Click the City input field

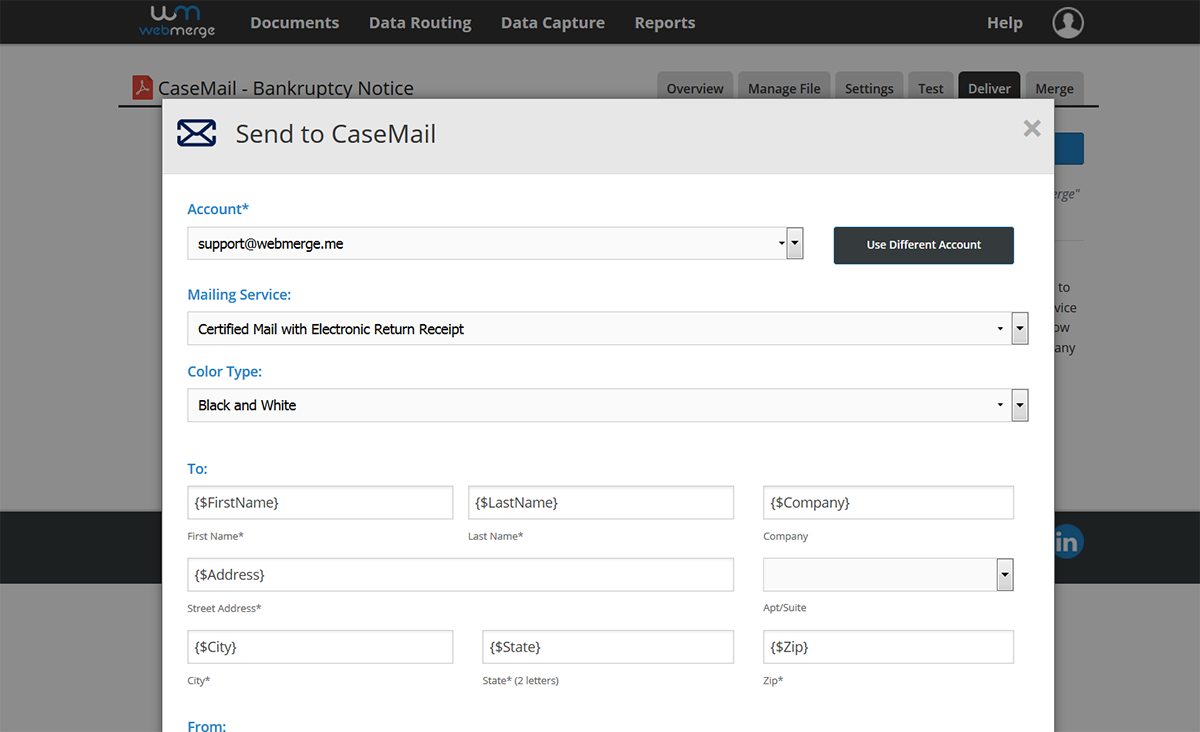[320, 647]
